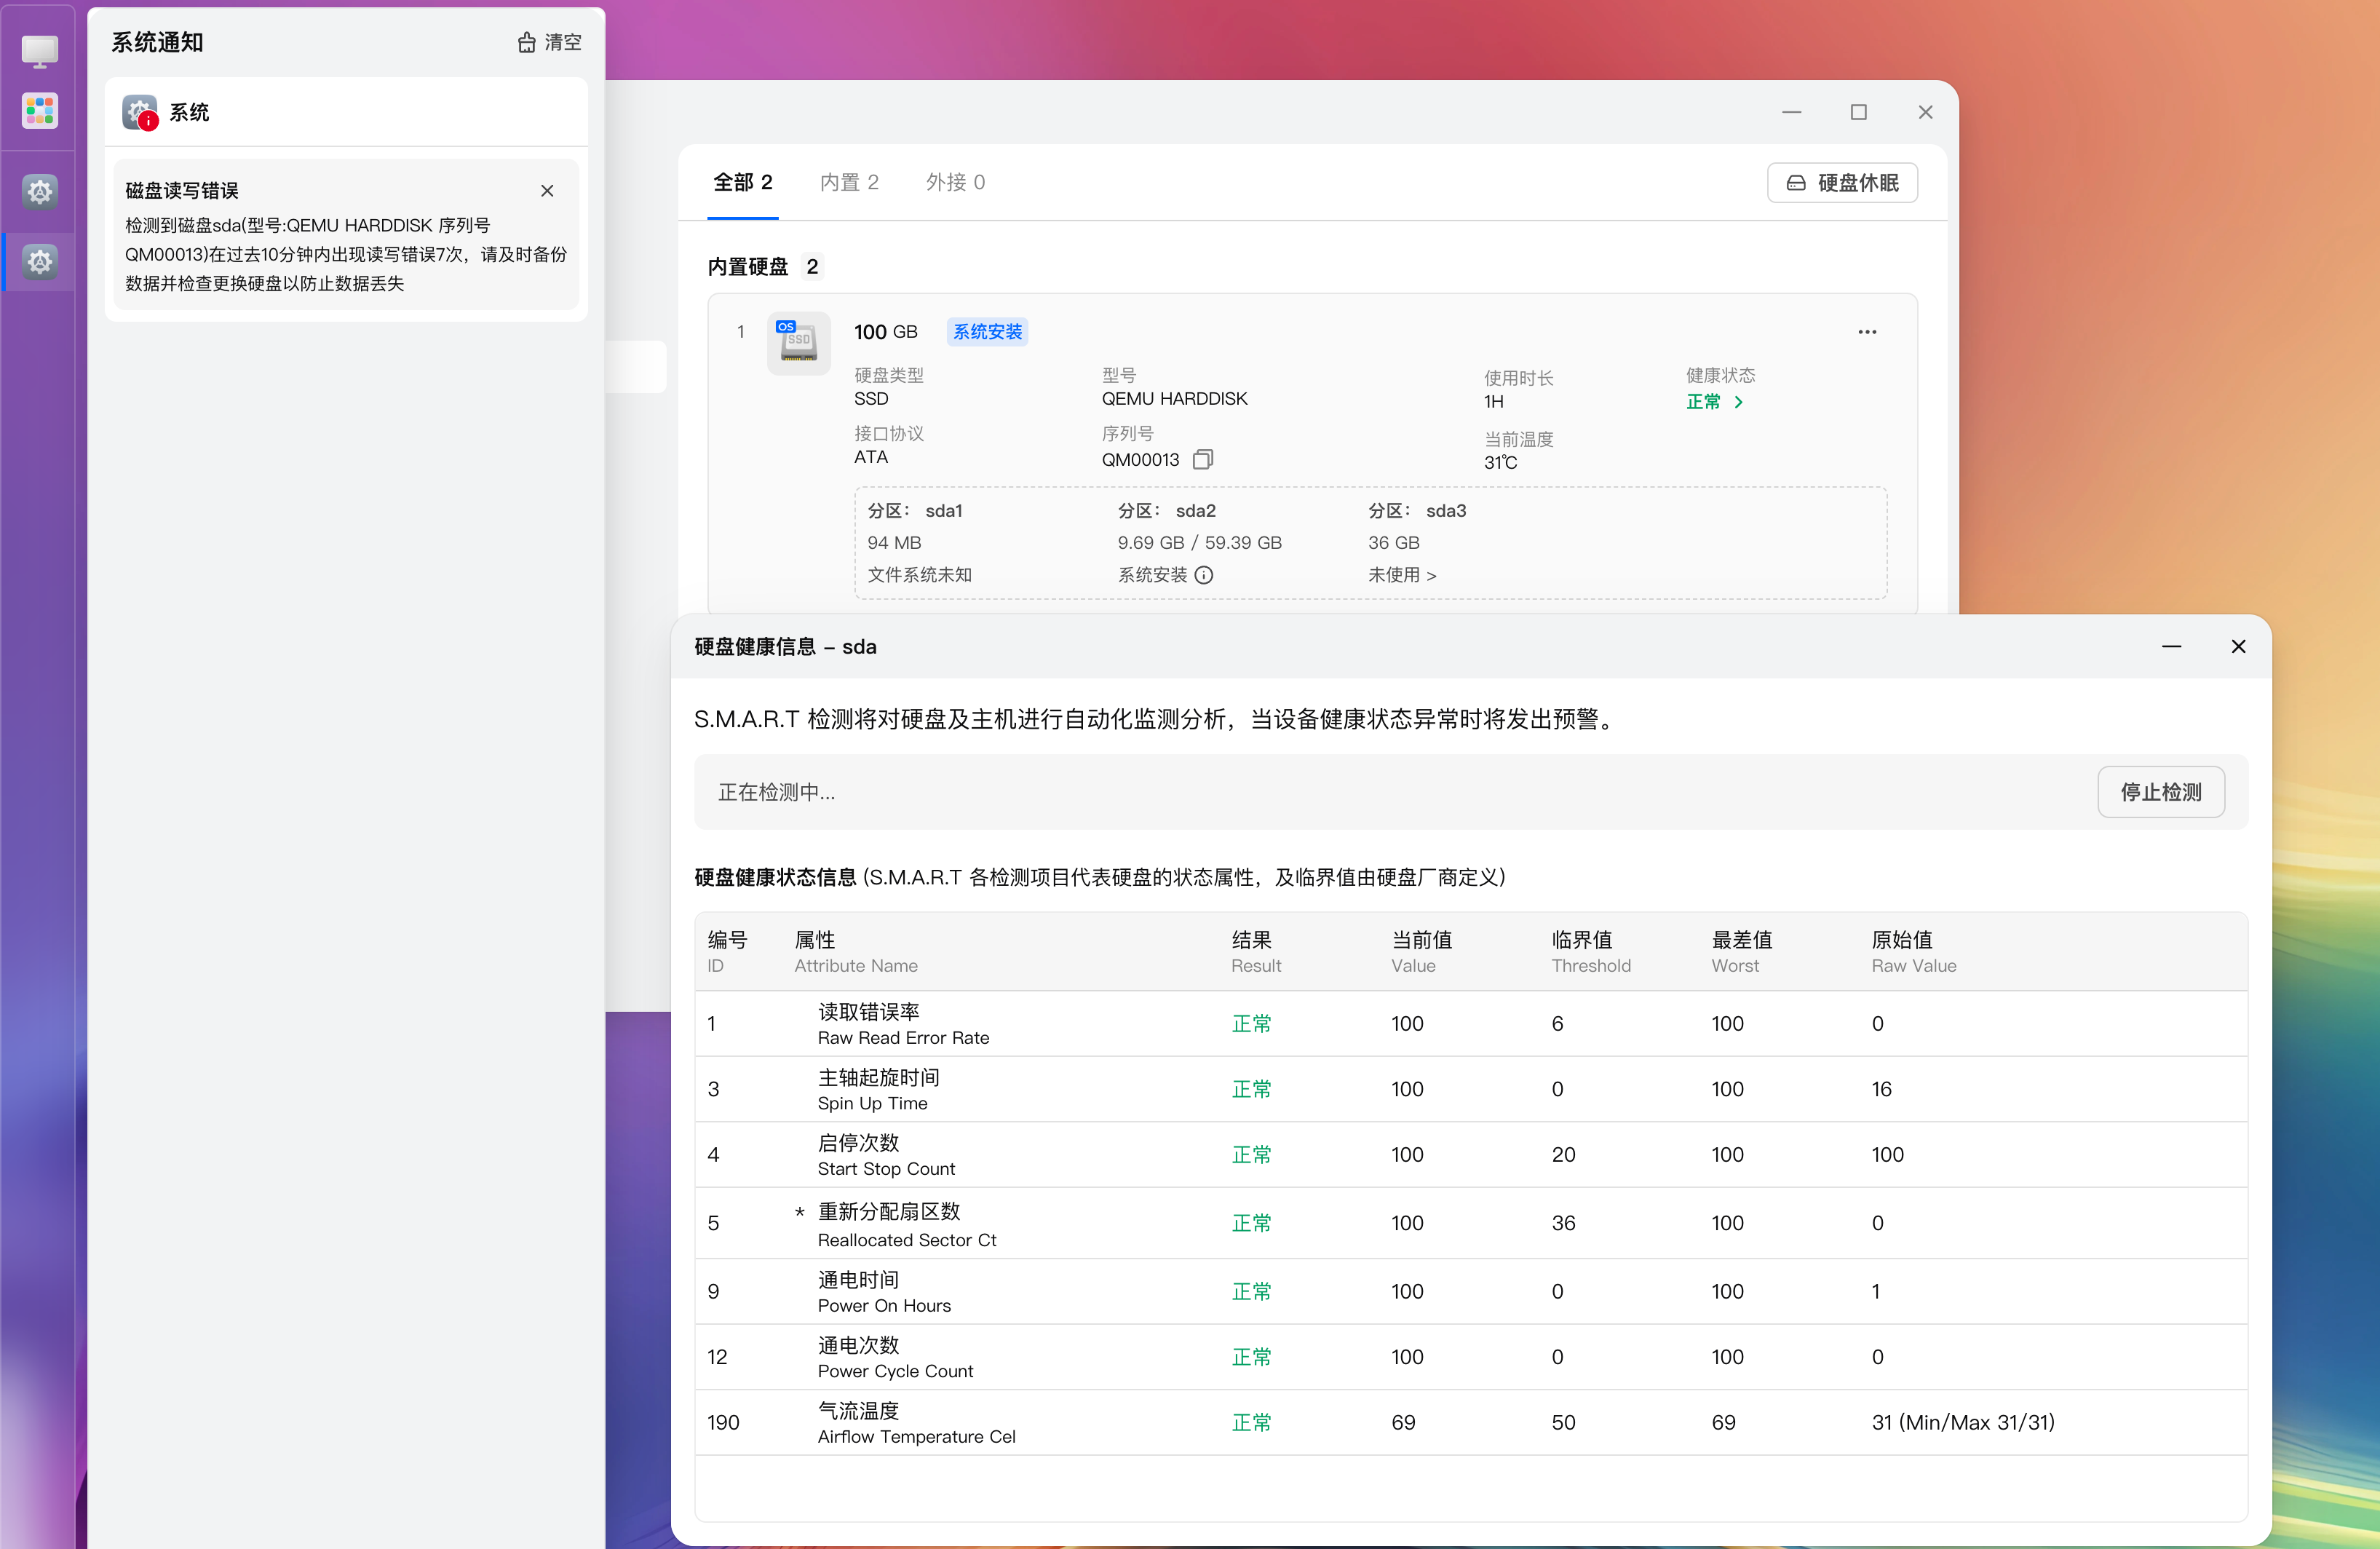Screen dimensions: 2380x1549
Task: Copy the serial number QM00013
Action: (x=1203, y=459)
